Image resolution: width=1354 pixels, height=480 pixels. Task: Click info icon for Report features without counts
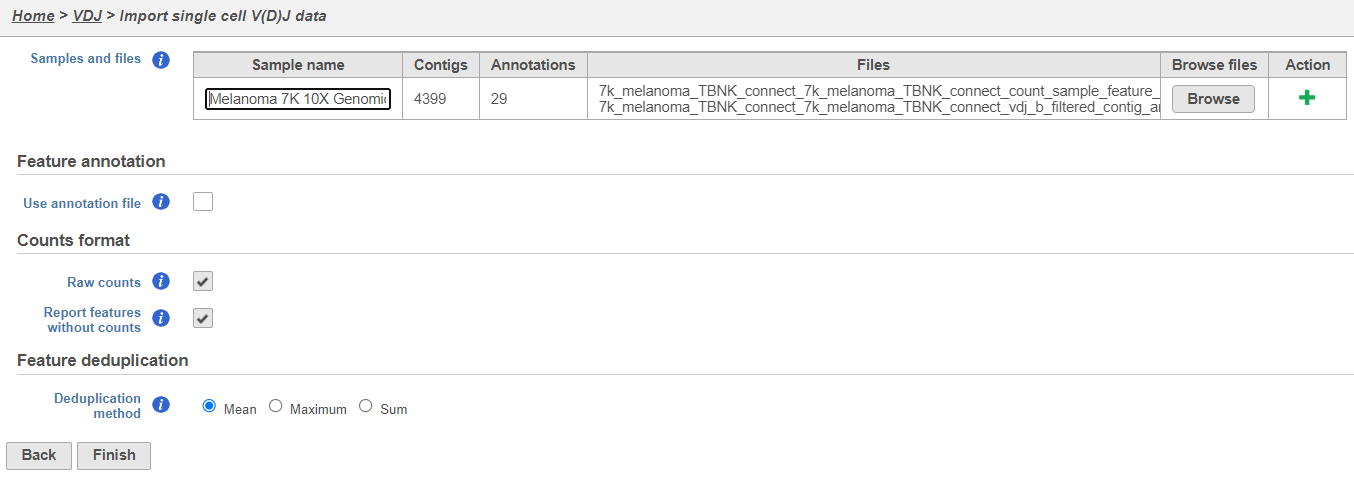(161, 319)
